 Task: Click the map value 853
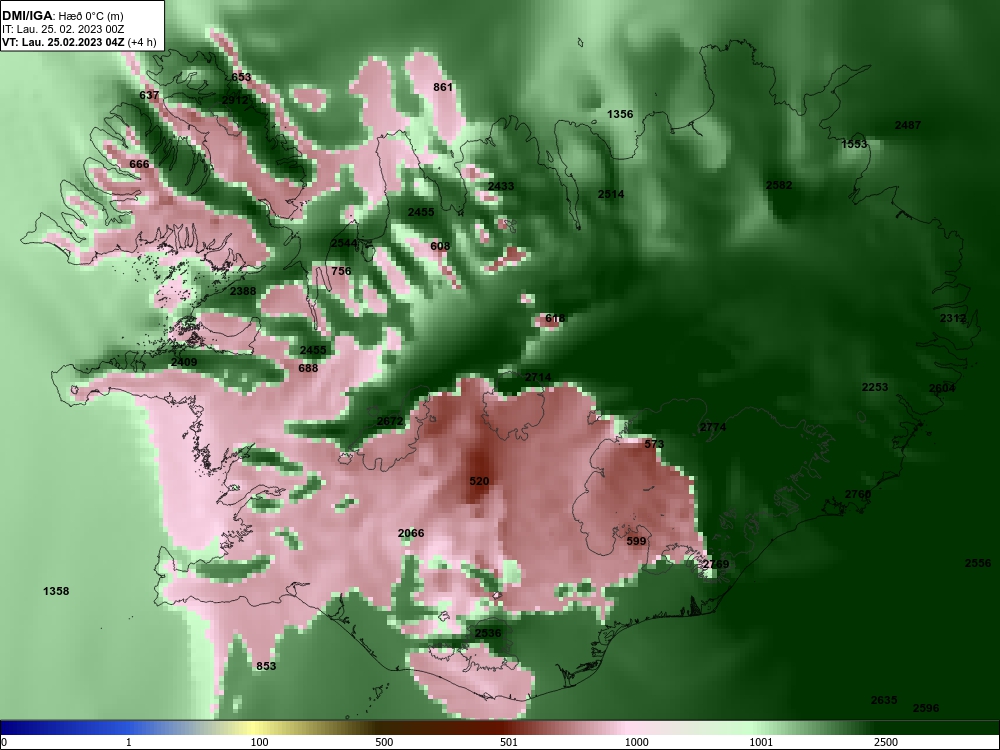pos(266,666)
